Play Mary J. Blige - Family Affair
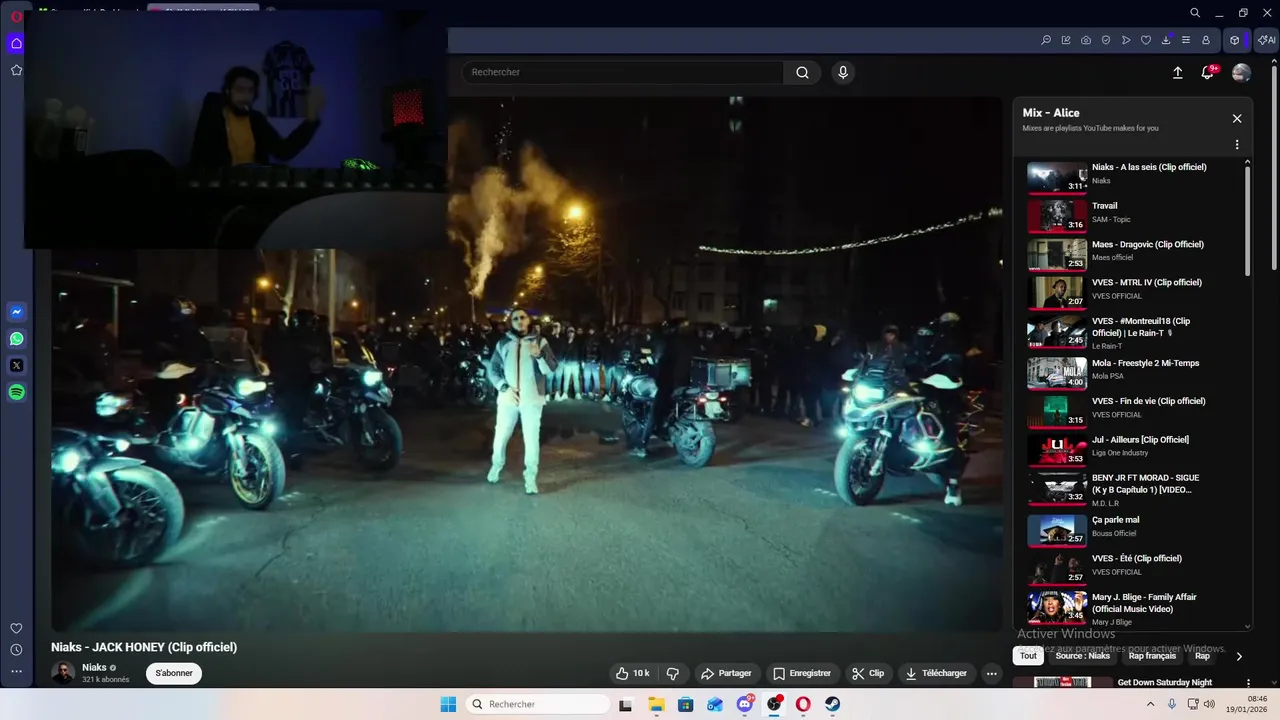 point(1135,607)
